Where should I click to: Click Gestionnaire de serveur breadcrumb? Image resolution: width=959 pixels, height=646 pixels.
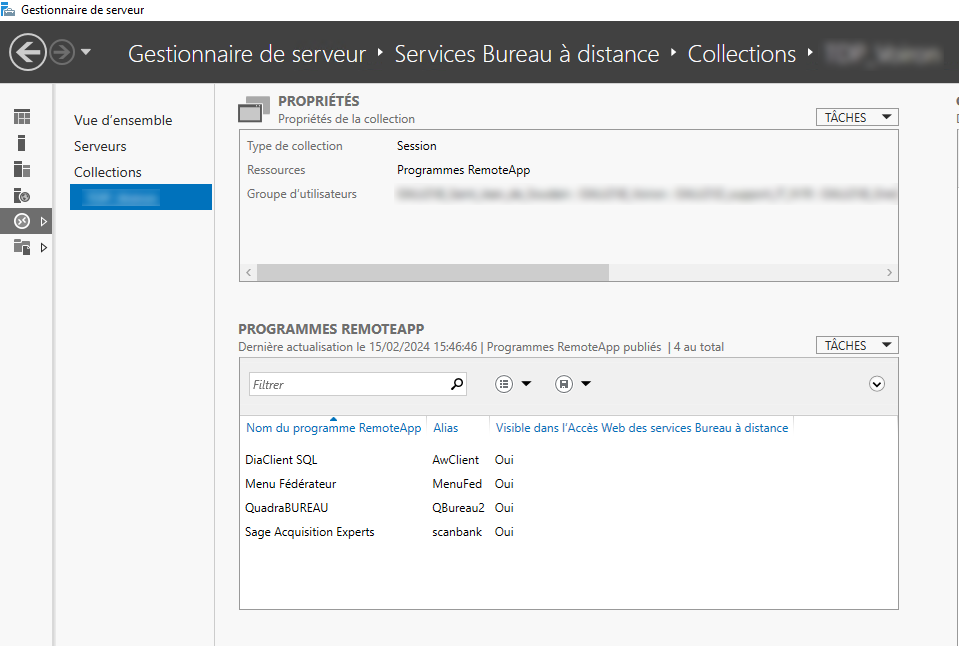[246, 54]
